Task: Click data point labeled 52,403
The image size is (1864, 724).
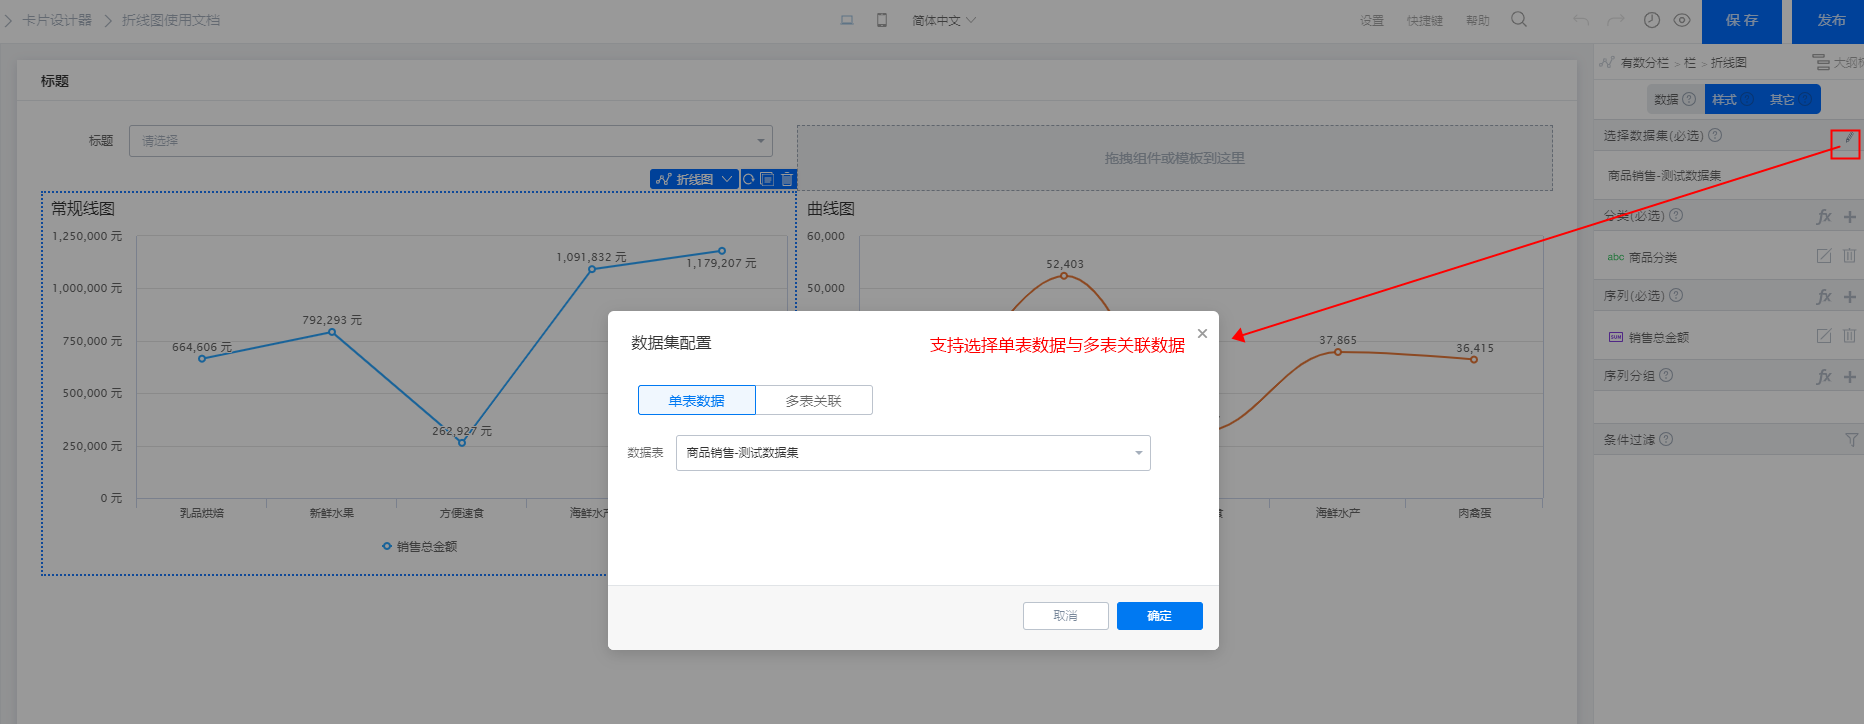Action: (1064, 276)
